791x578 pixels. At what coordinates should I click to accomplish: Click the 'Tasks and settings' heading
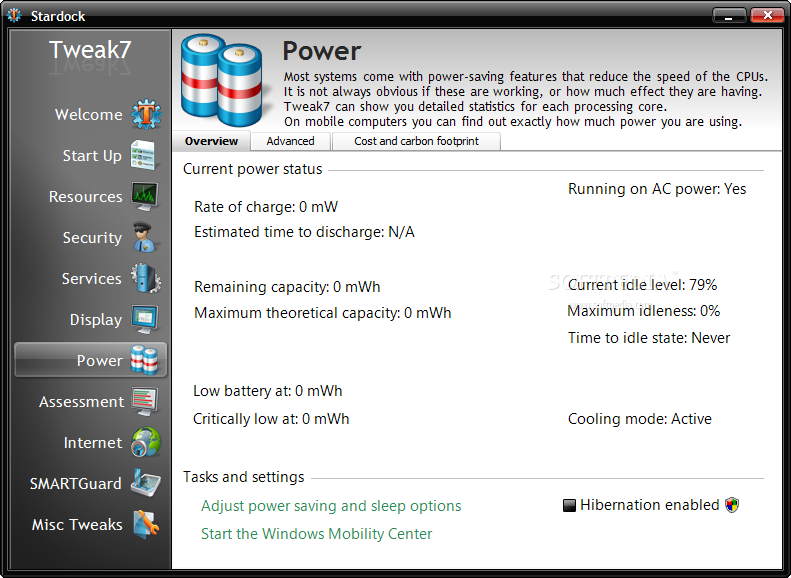tap(244, 477)
